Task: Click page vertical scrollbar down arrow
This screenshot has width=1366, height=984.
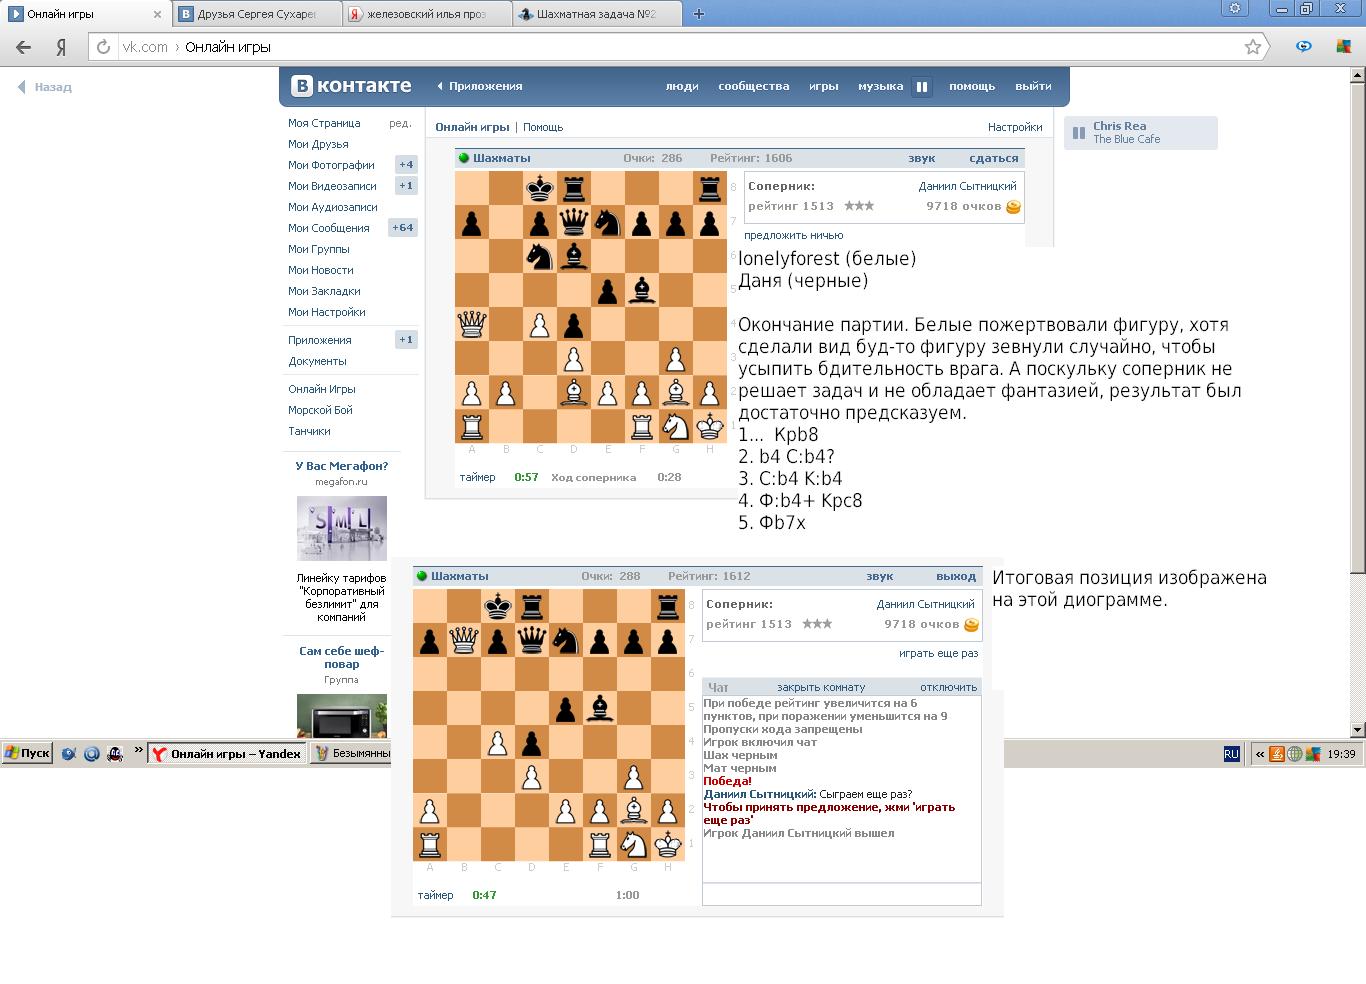Action: (x=1358, y=730)
